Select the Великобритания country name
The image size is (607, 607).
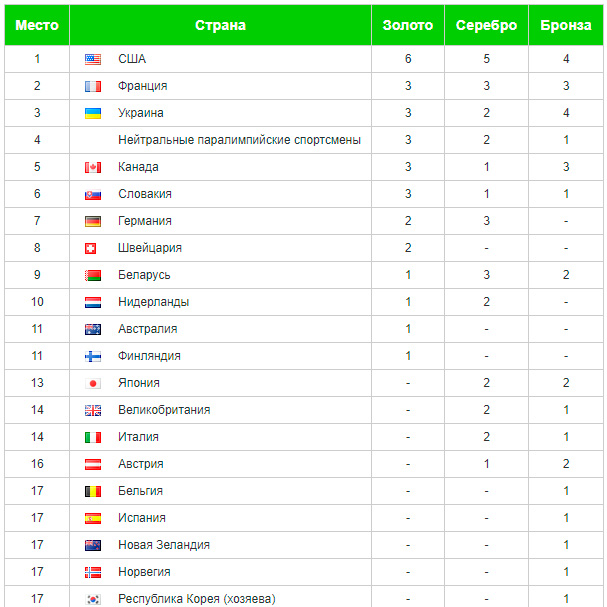pyautogui.click(x=164, y=410)
